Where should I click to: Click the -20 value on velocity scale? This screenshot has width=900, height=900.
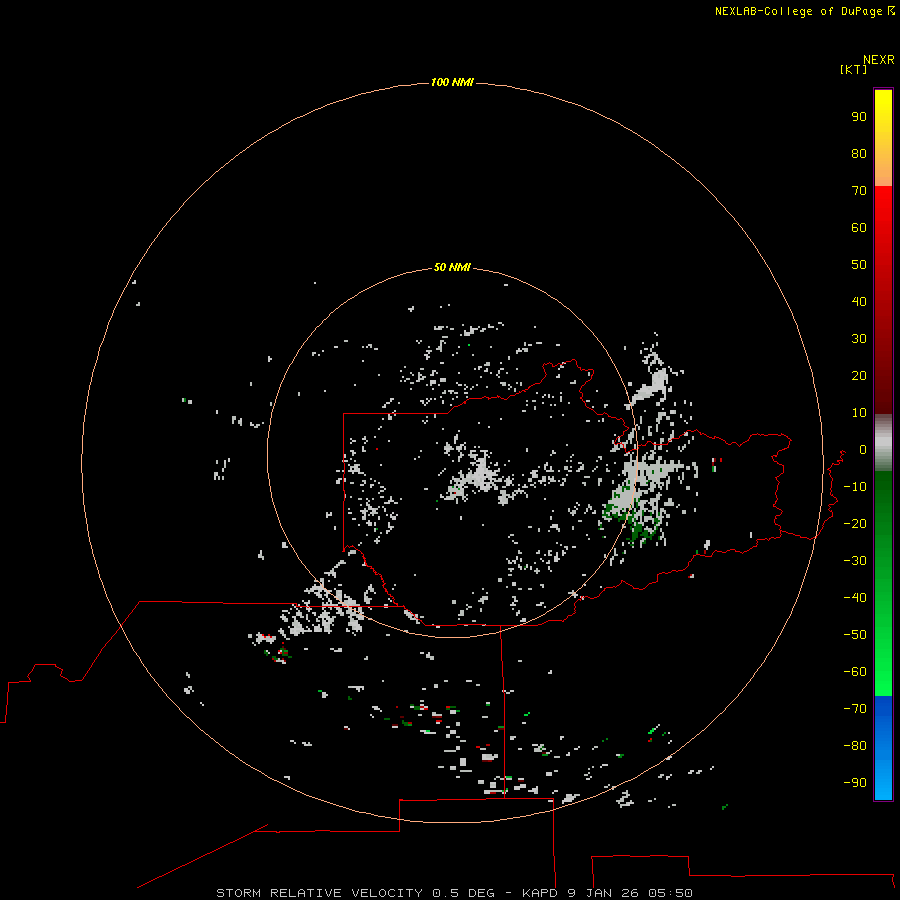pos(855,523)
